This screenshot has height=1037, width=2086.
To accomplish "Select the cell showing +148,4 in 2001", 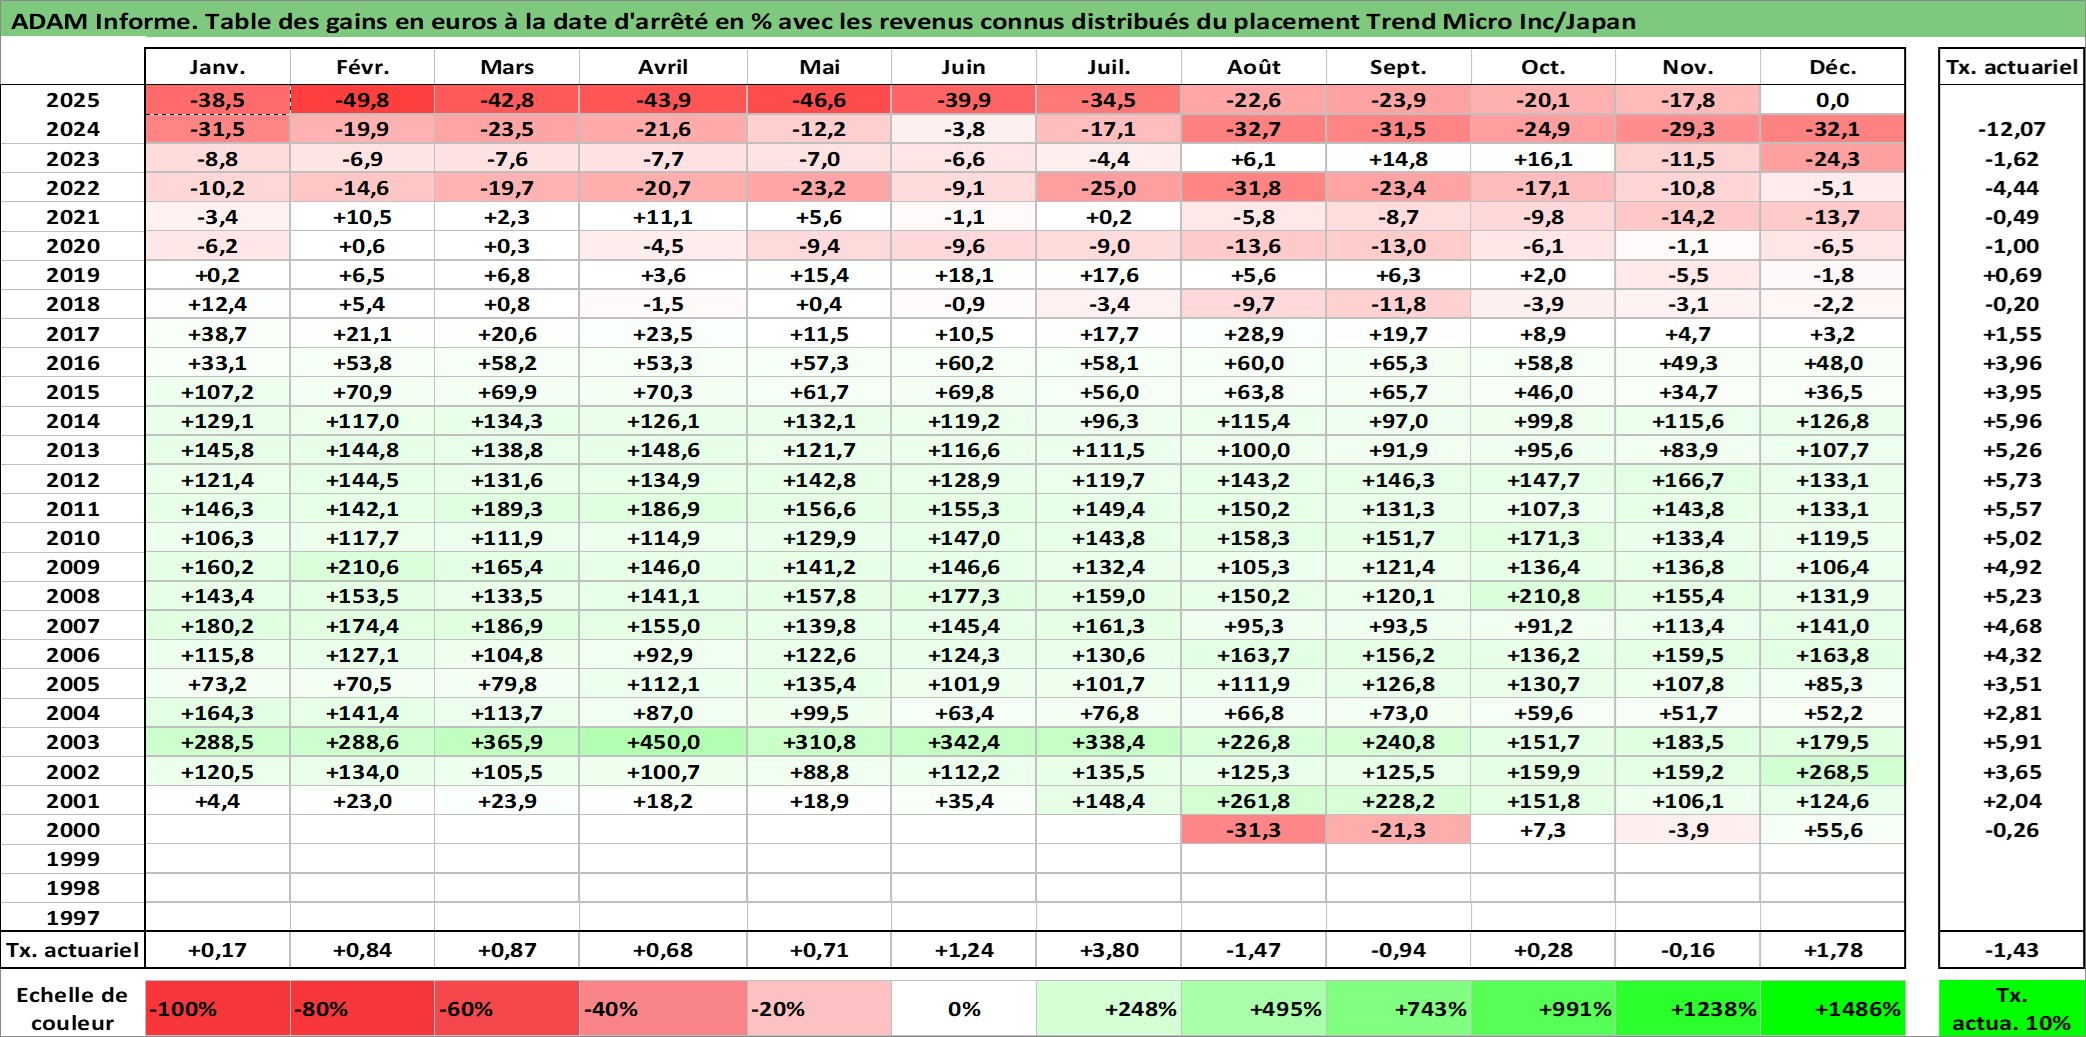I will coord(1109,801).
